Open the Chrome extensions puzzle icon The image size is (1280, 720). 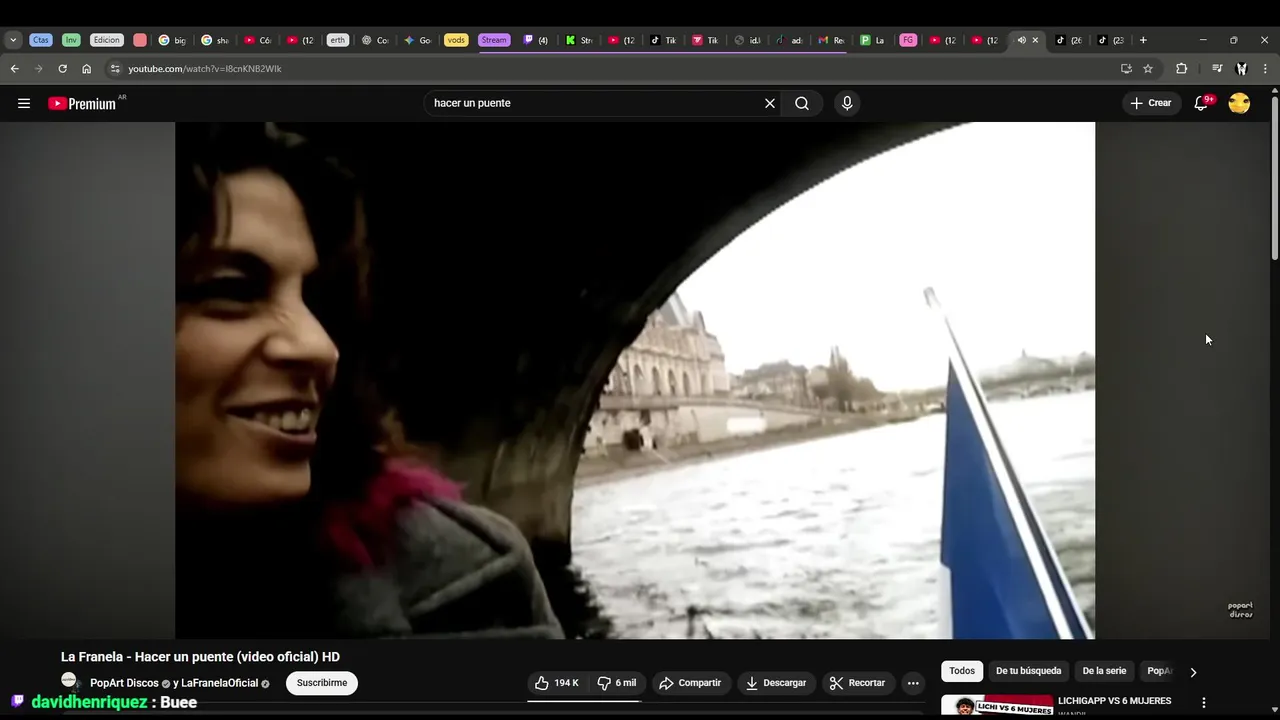1181,69
